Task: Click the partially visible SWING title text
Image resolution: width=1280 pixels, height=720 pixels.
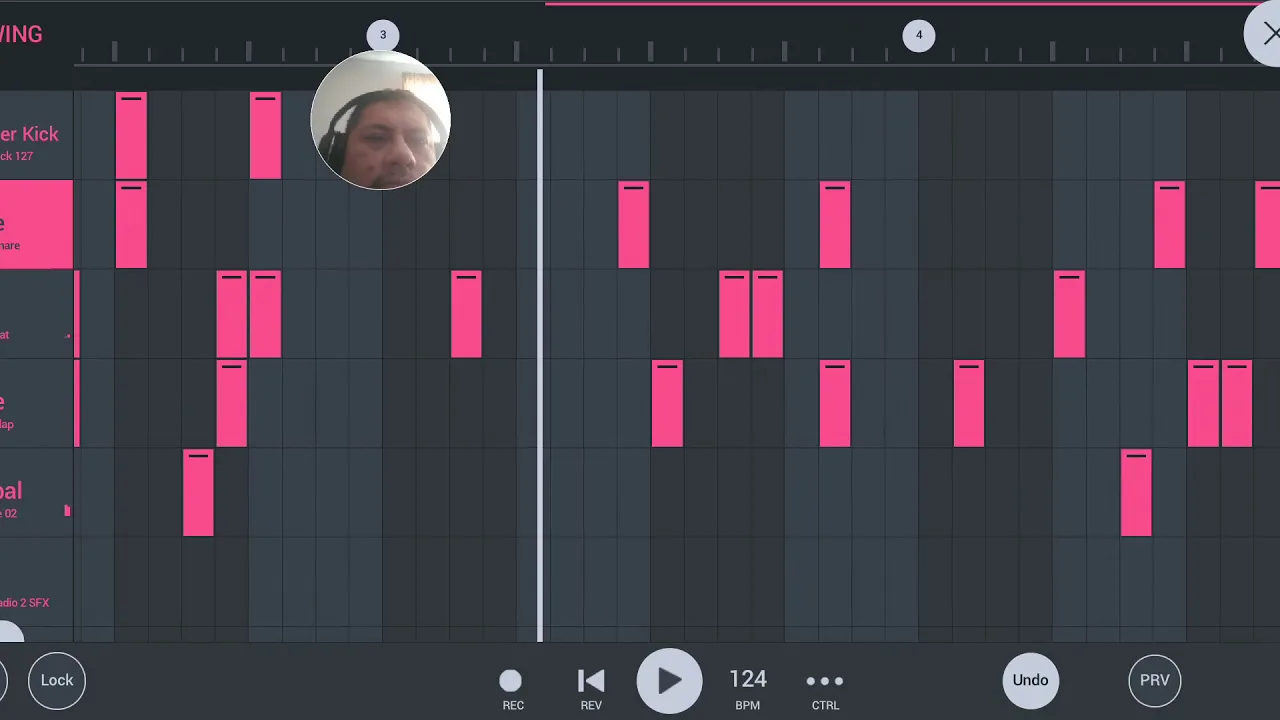Action: [21, 34]
